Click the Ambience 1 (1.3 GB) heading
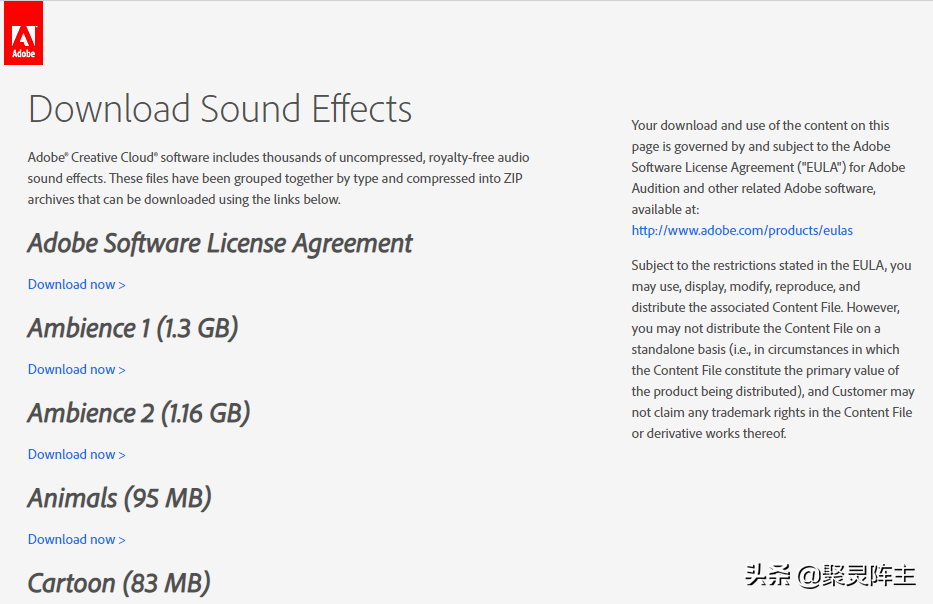933x604 pixels. click(133, 328)
